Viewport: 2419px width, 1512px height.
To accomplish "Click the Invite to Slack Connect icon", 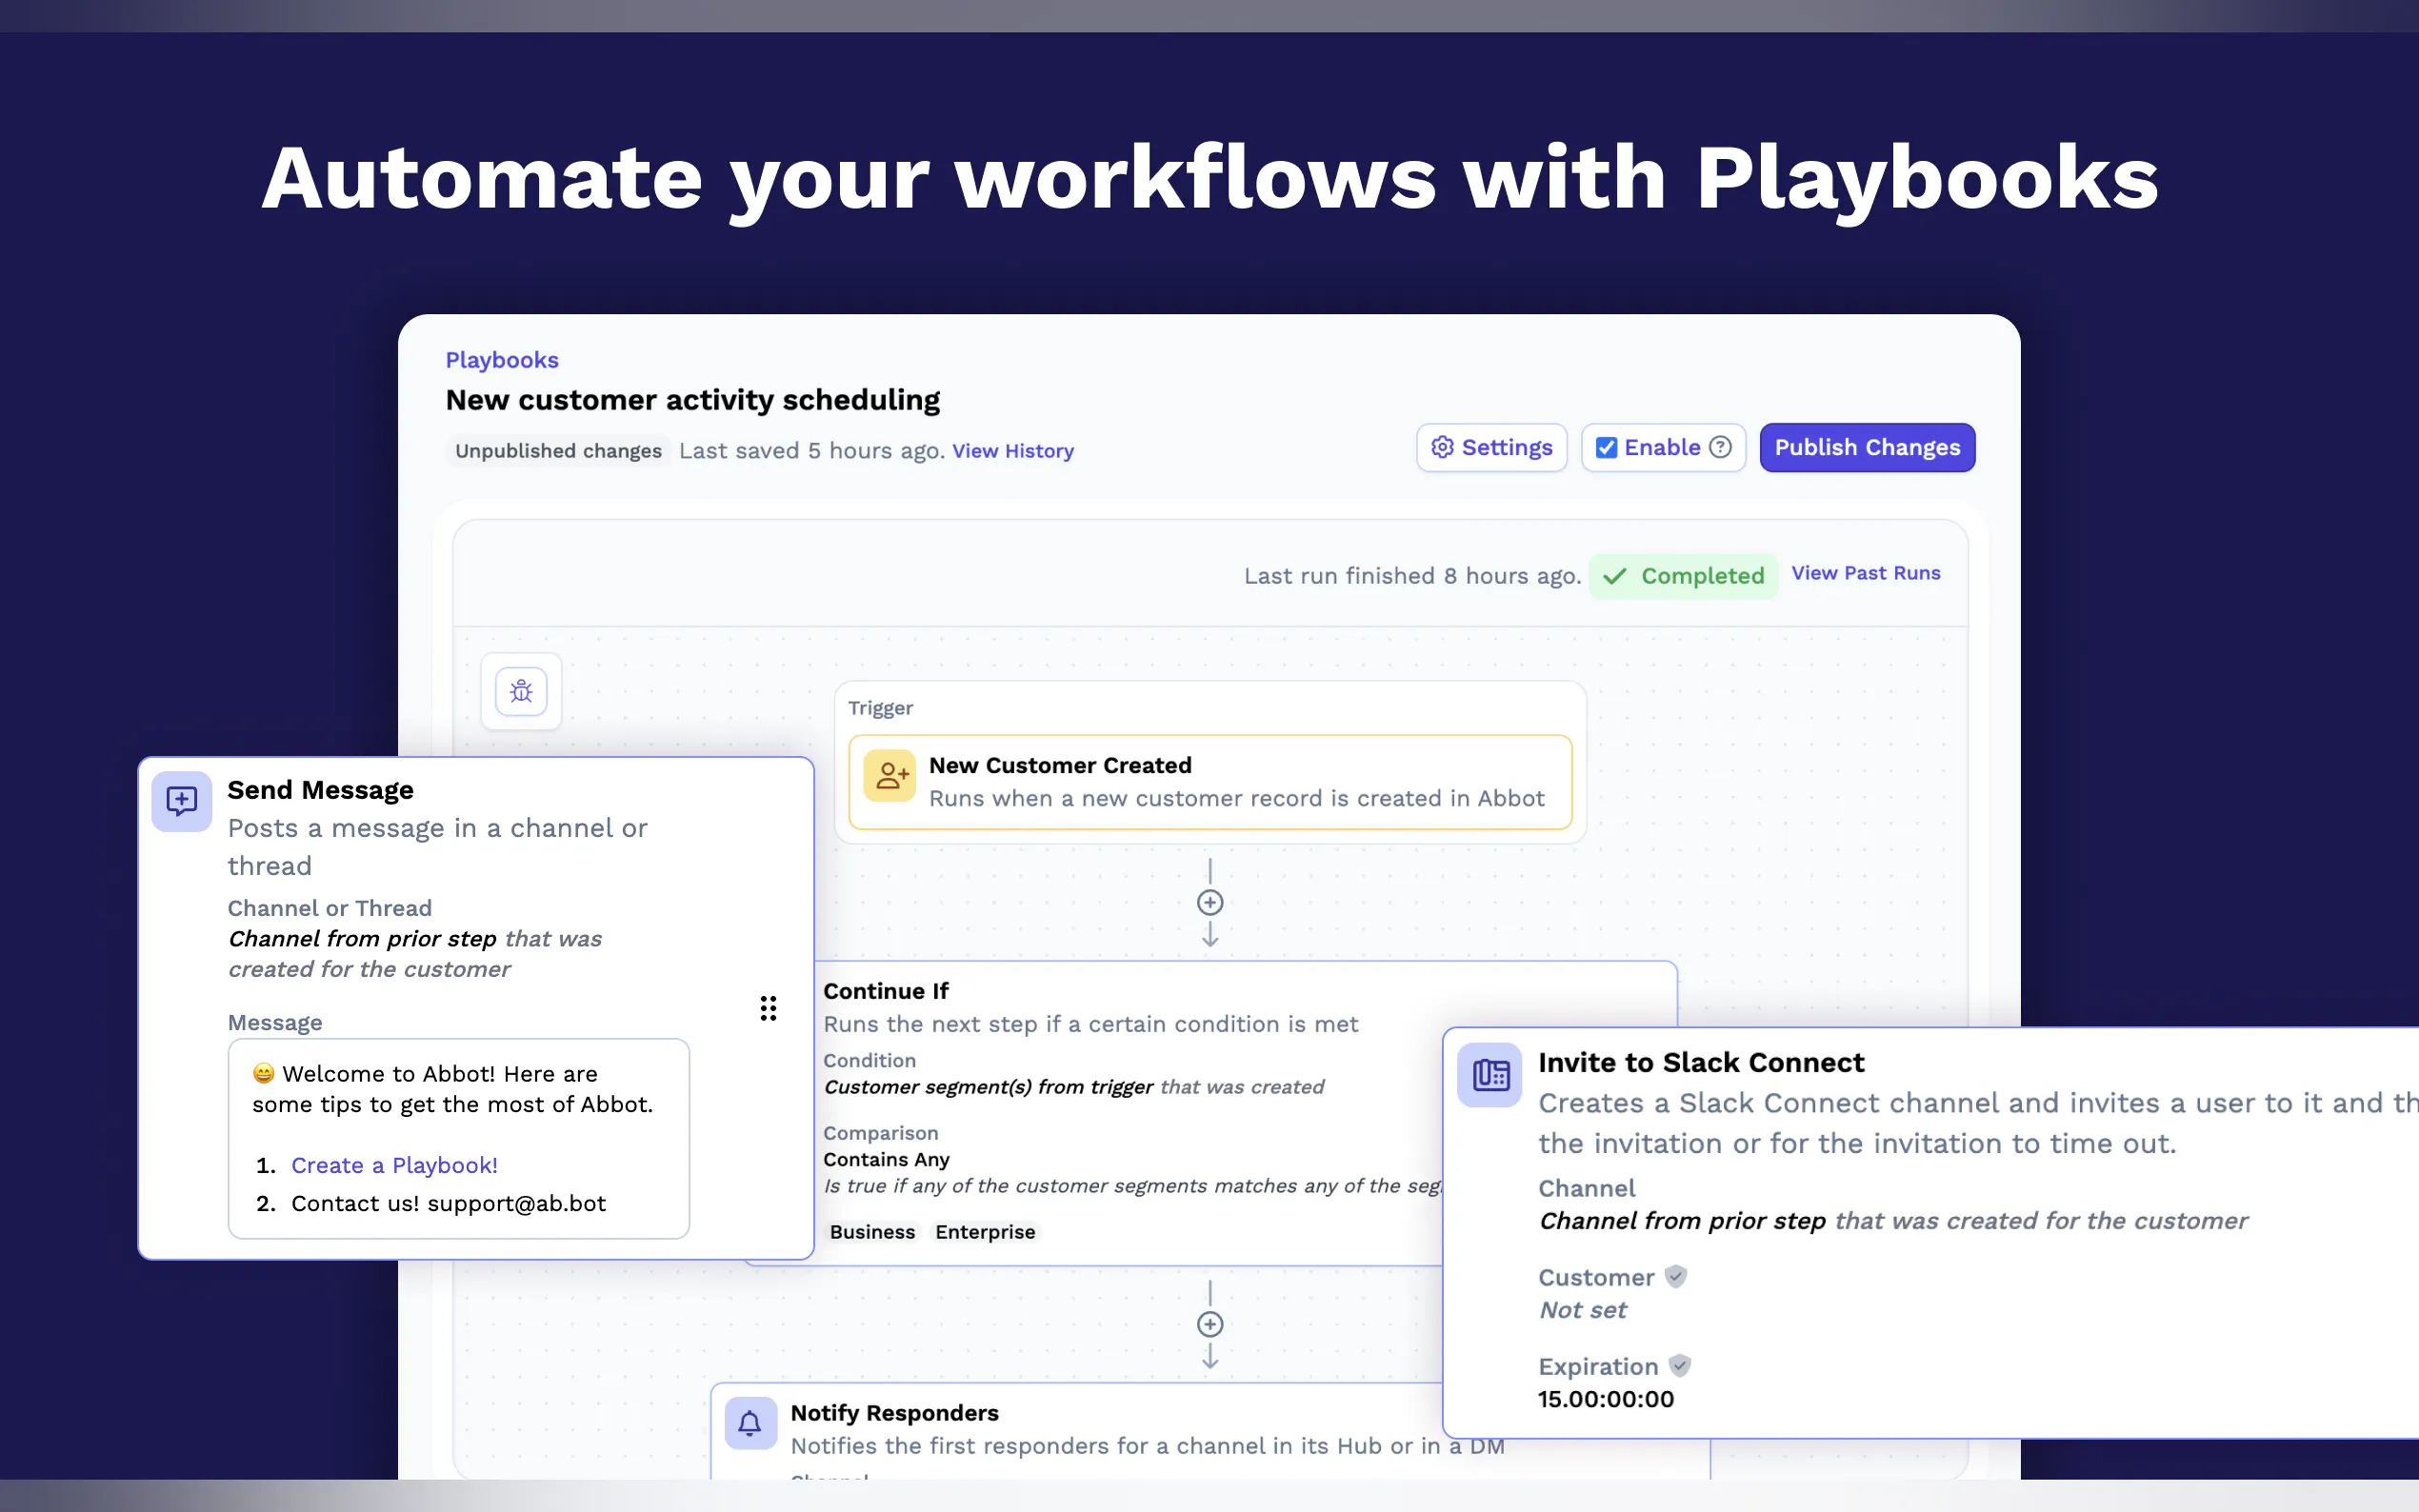I will coord(1489,1075).
